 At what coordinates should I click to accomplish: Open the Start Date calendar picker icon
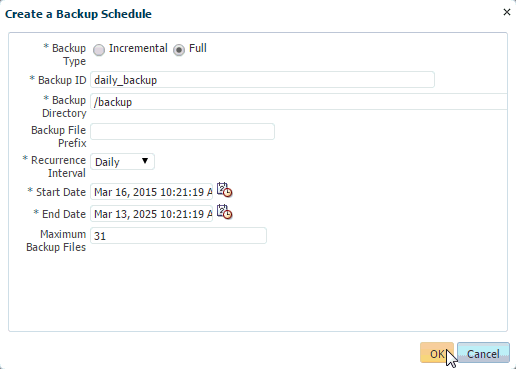(x=224, y=190)
